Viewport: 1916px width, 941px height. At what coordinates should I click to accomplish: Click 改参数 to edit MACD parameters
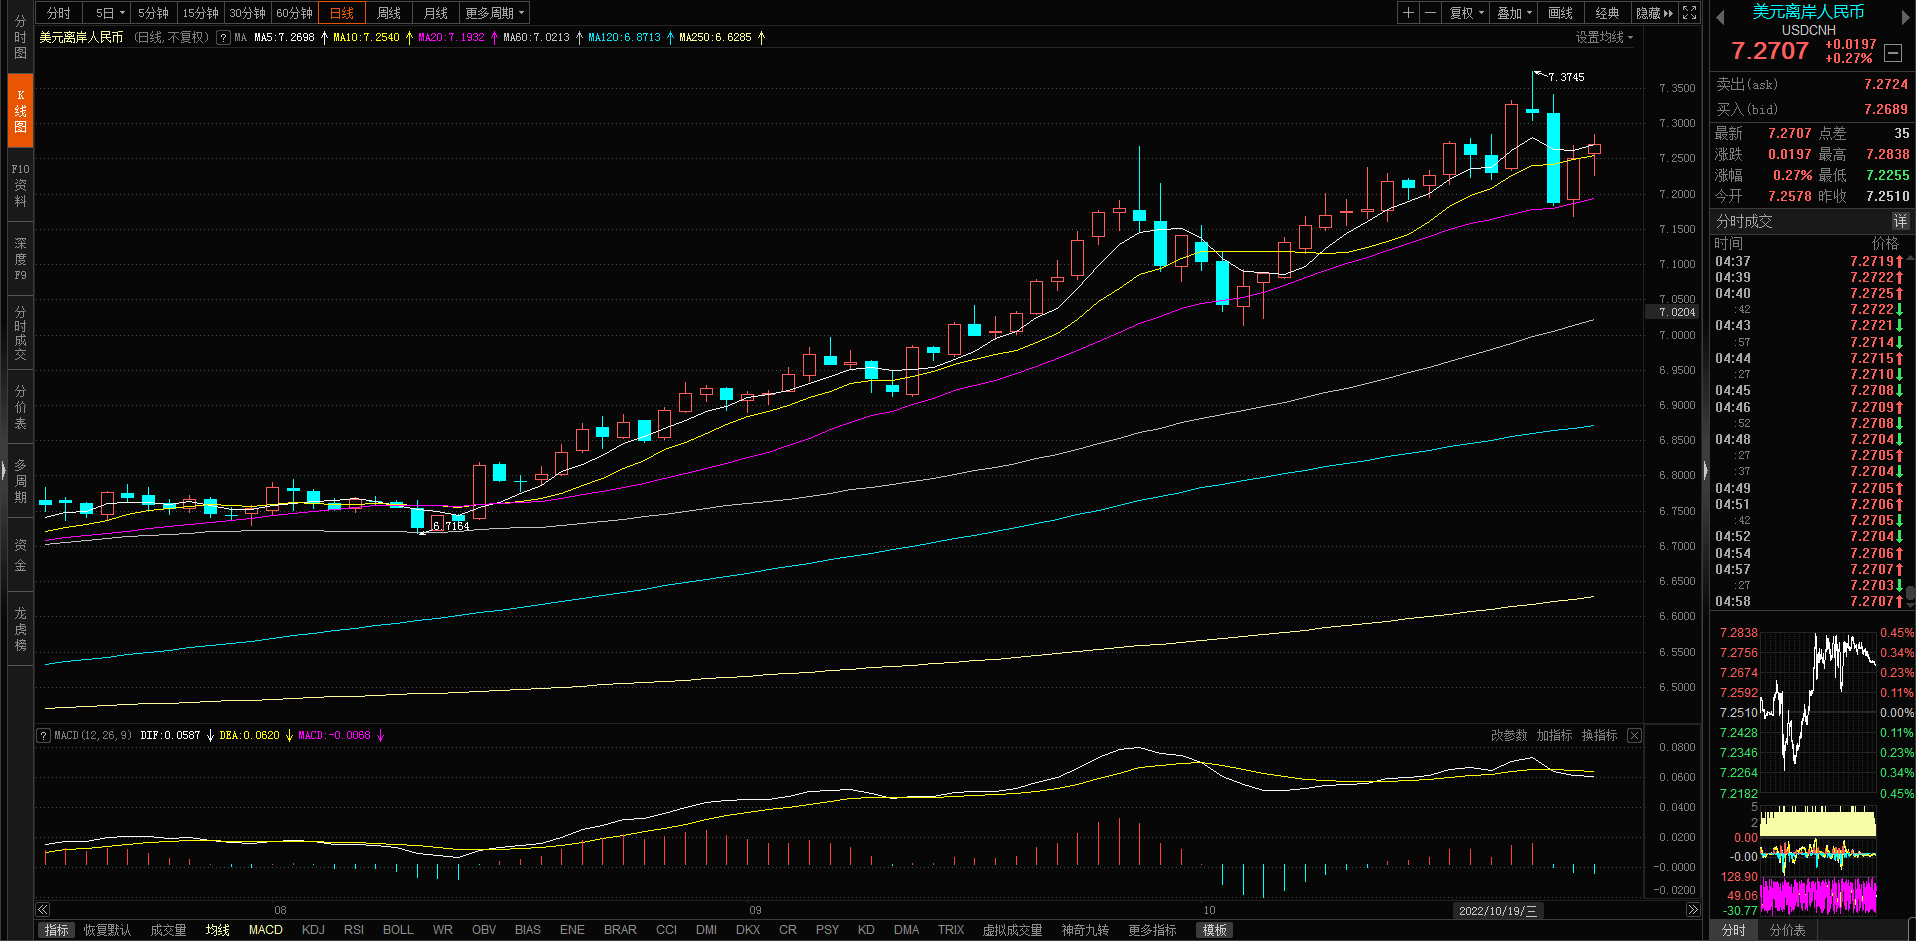pos(1509,736)
